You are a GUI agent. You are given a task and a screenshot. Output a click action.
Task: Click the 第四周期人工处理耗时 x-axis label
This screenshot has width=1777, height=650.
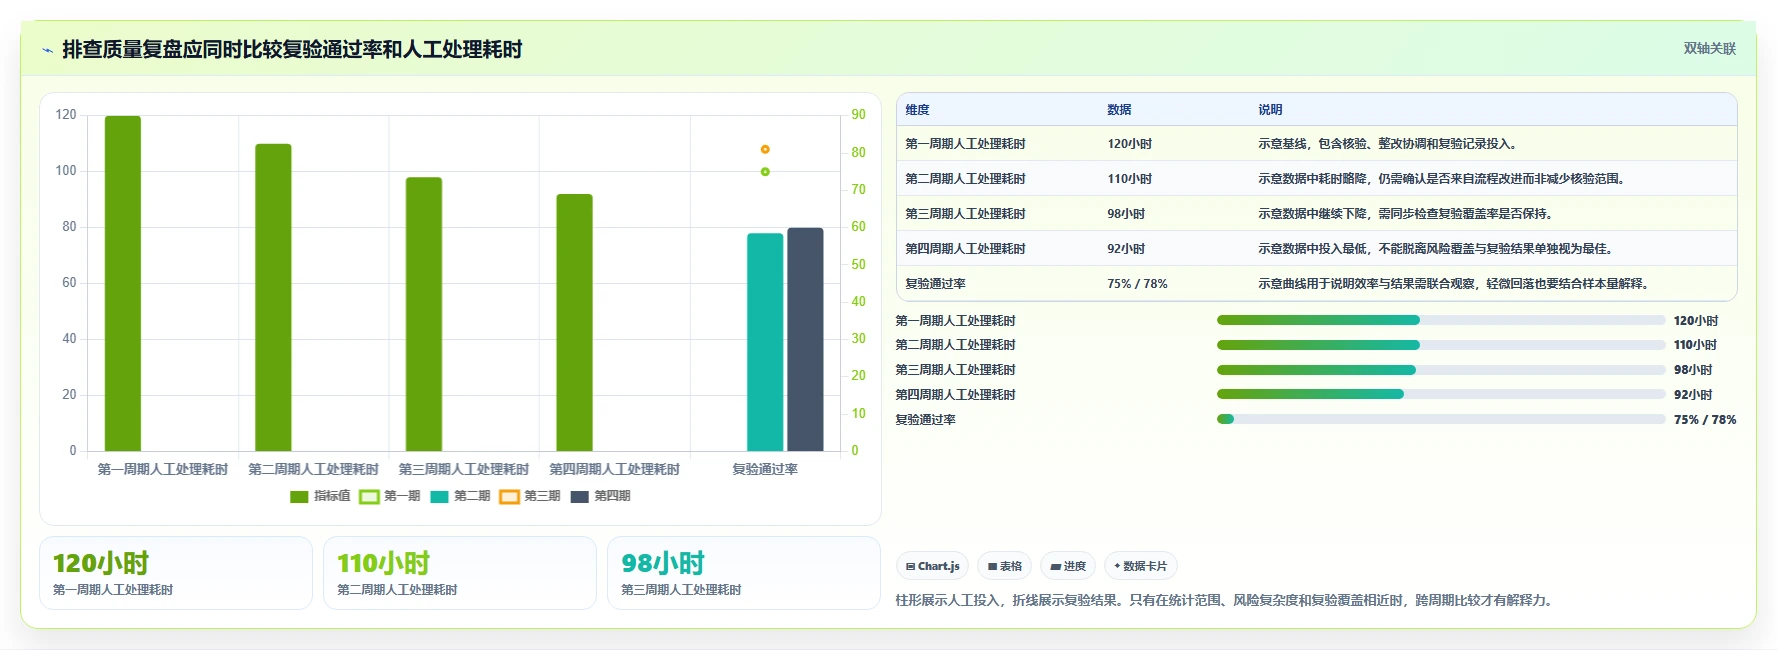point(614,469)
